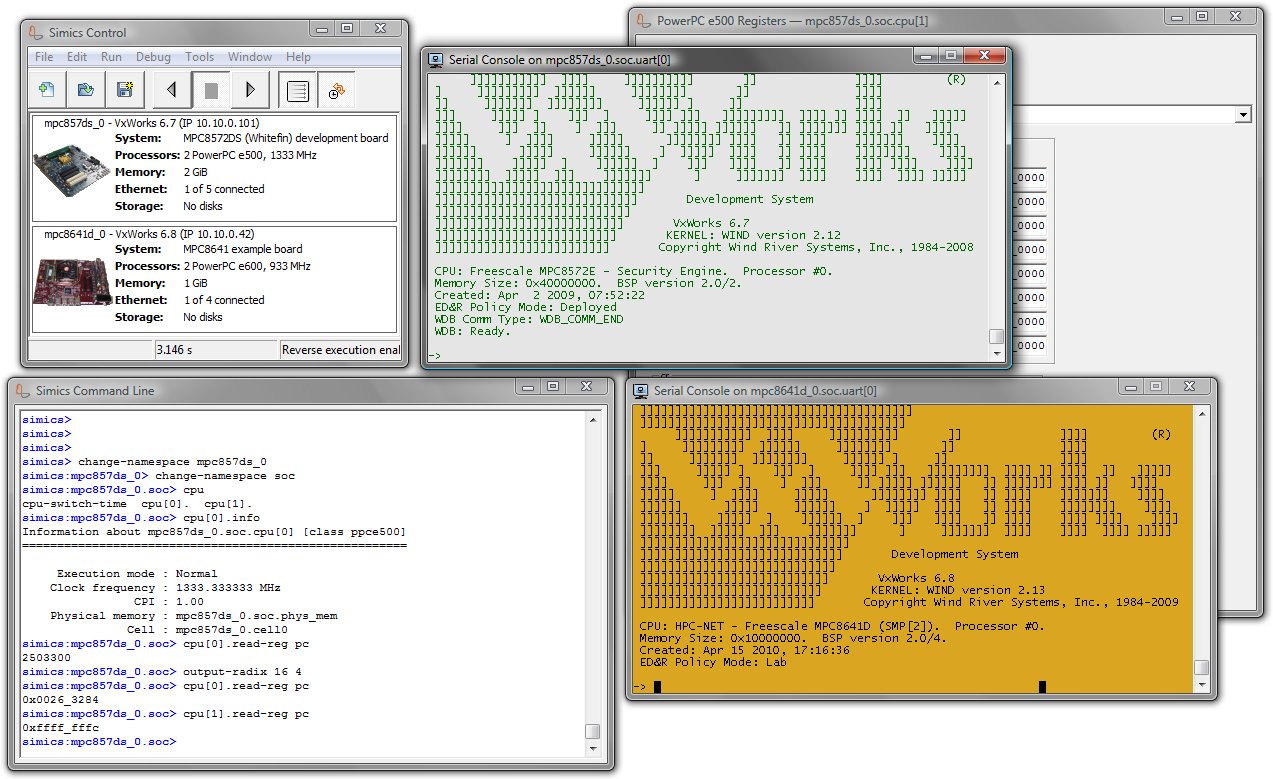This screenshot has width=1273, height=779.
Task: Click the Execution mode : Normal line
Action: [137, 574]
